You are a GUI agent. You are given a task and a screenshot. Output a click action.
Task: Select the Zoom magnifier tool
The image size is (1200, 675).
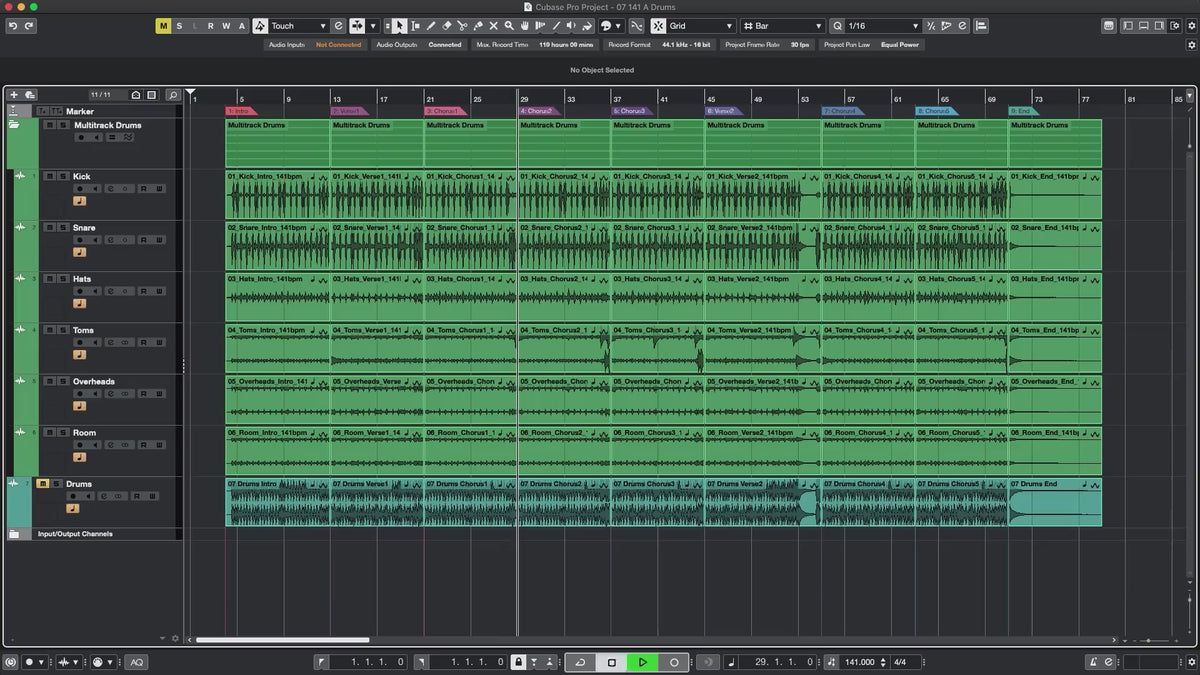(509, 25)
